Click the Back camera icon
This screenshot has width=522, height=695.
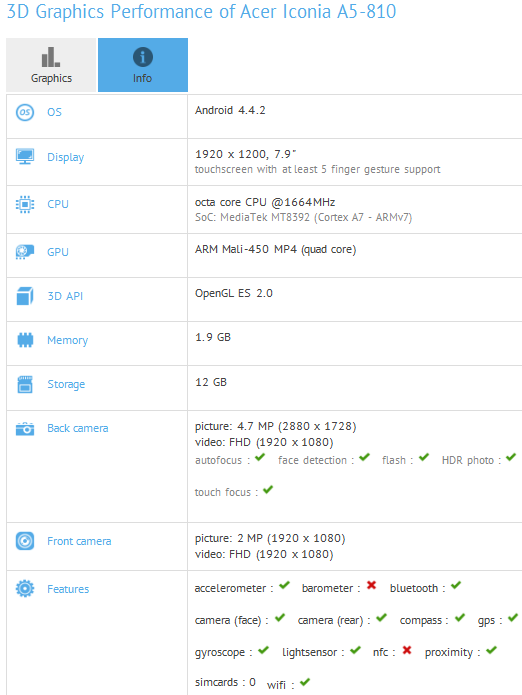coord(25,429)
